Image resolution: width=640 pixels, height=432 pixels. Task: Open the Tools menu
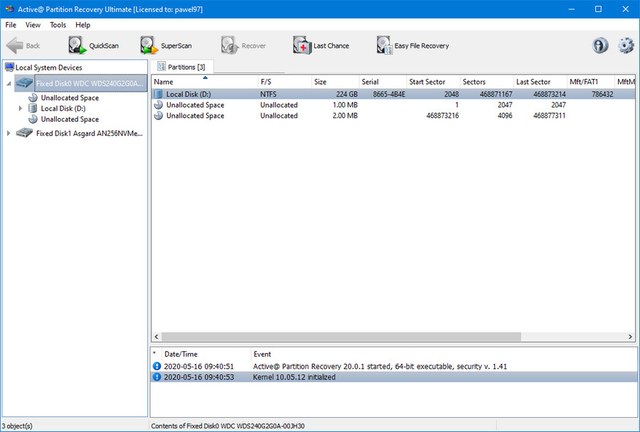click(58, 24)
